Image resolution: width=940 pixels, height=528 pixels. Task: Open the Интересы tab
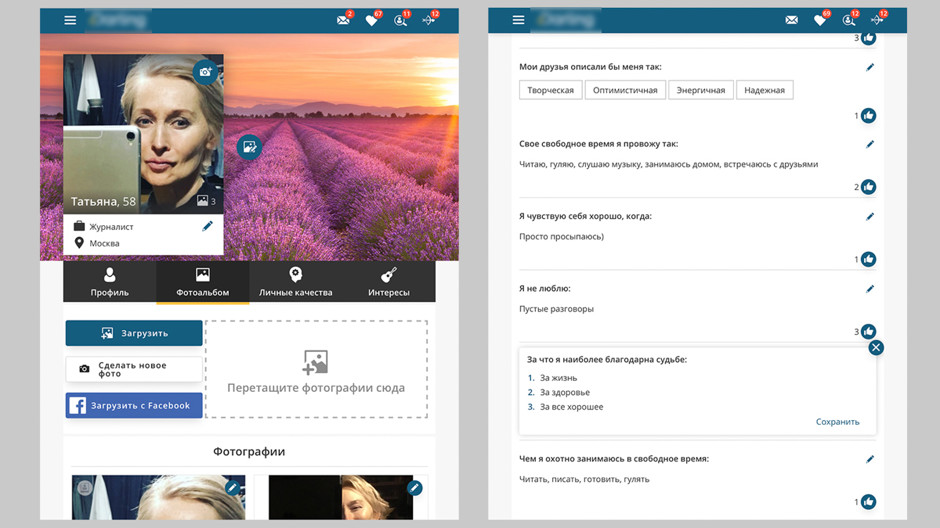pyautogui.click(x=388, y=282)
